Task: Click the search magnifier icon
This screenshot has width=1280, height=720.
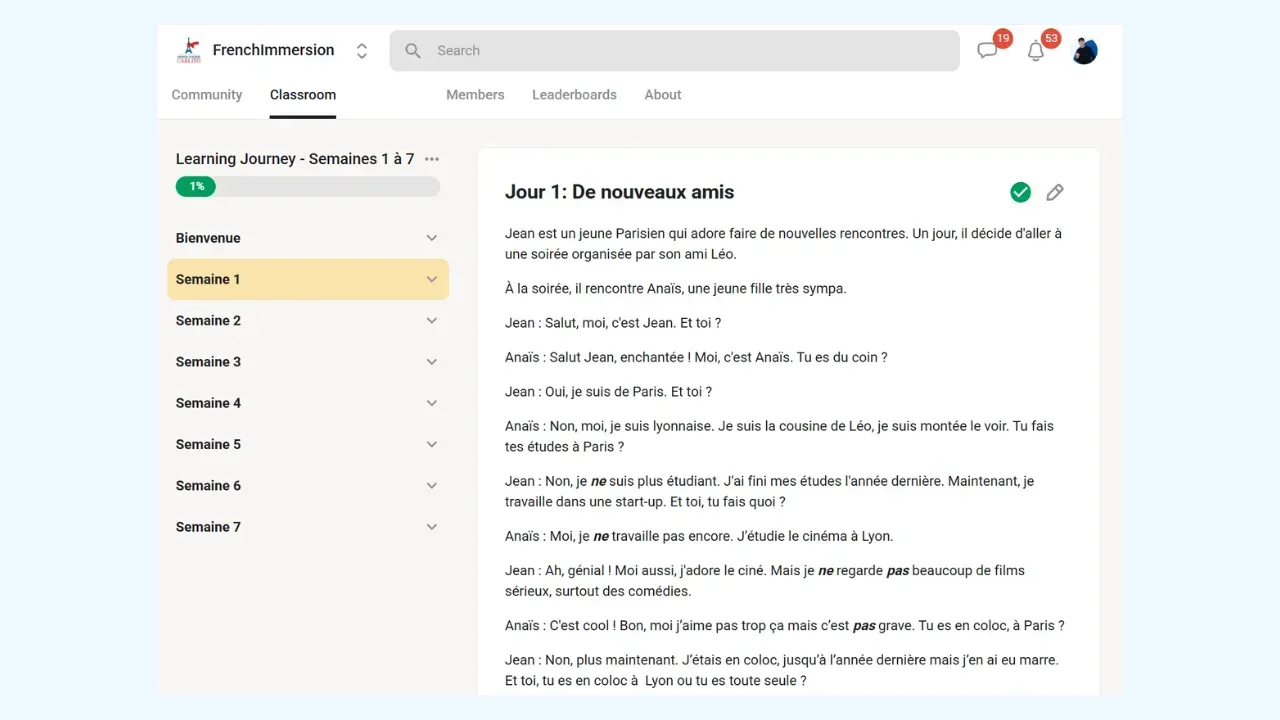Action: pyautogui.click(x=413, y=51)
